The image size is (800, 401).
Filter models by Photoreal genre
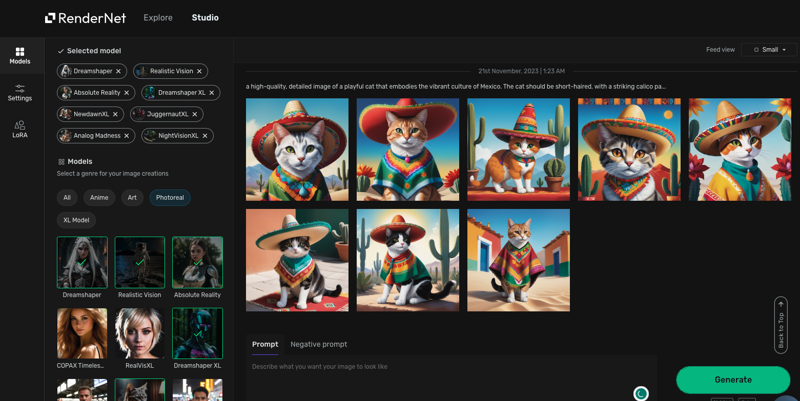pos(170,197)
